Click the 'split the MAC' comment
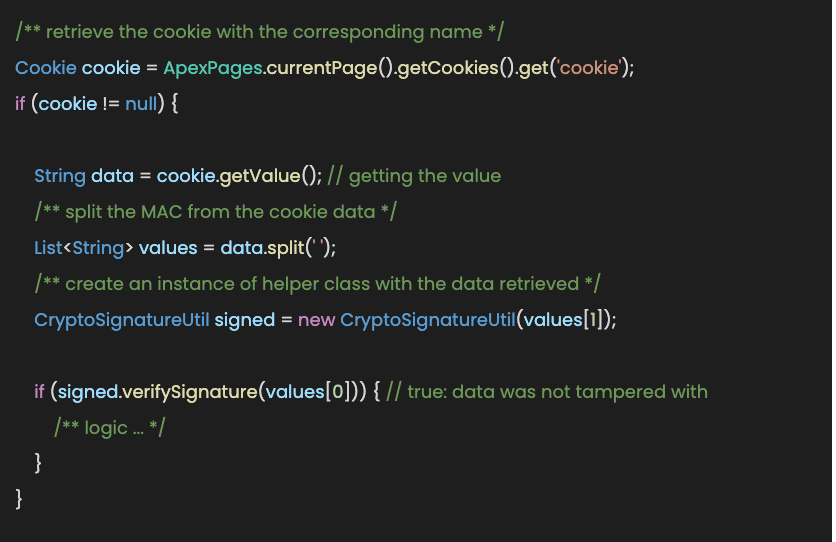 [215, 212]
